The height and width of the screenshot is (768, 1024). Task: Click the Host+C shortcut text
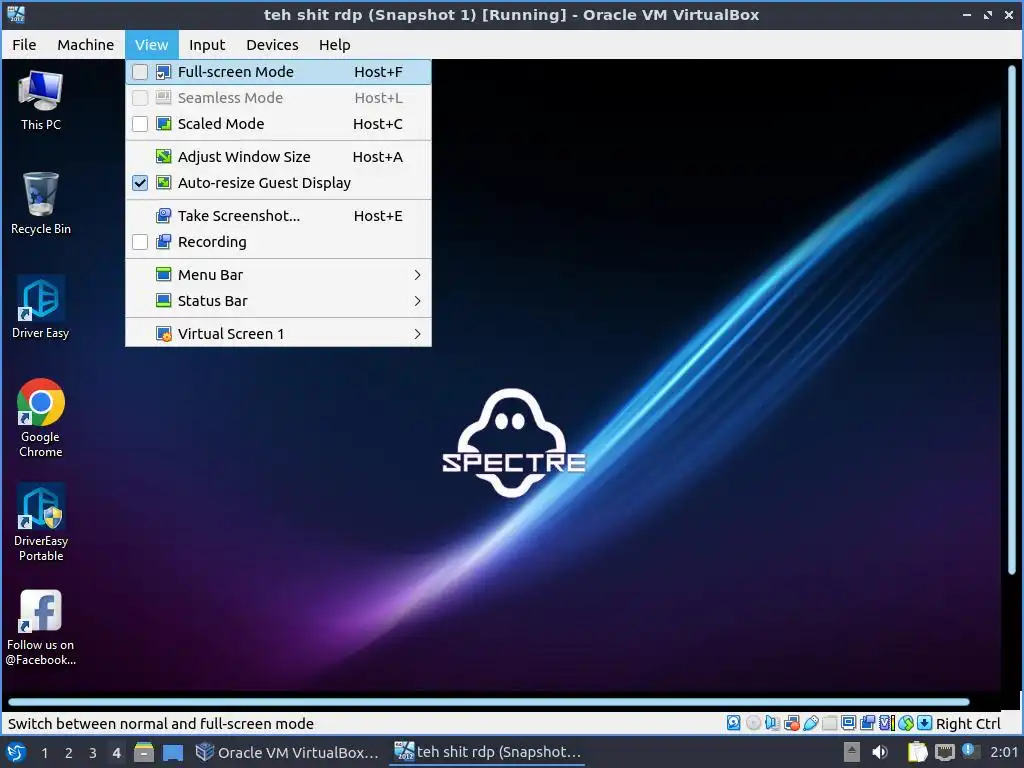377,124
